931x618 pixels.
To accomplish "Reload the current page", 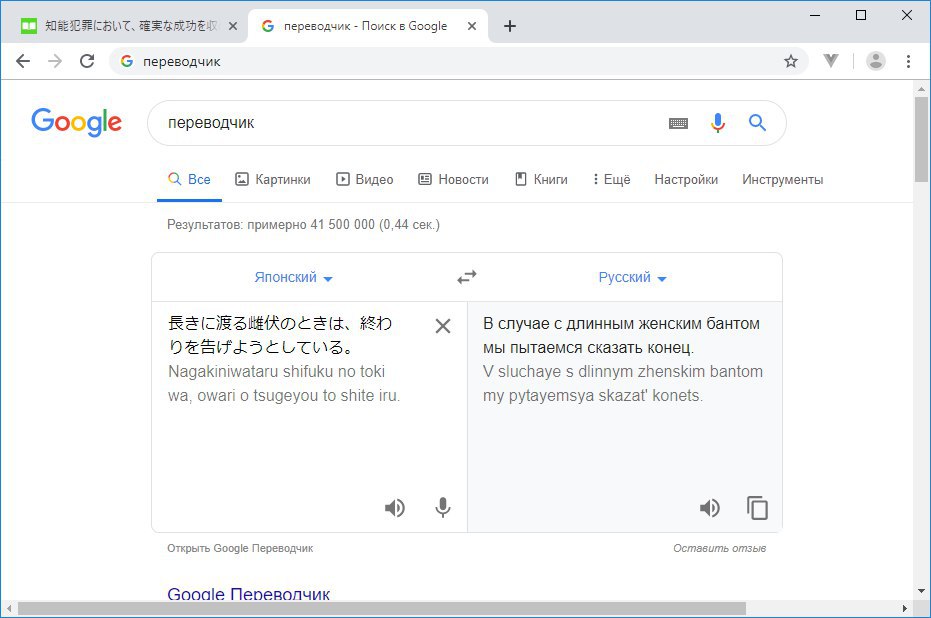I will coord(87,61).
